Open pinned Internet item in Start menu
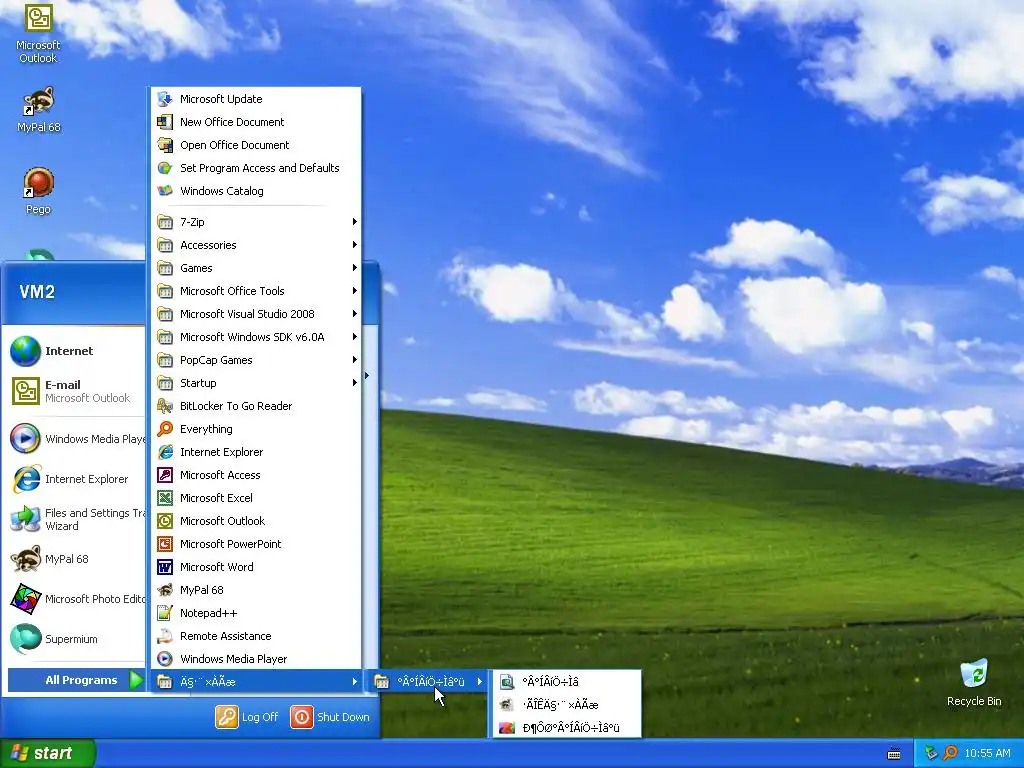The height and width of the screenshot is (768, 1024). coord(75,351)
